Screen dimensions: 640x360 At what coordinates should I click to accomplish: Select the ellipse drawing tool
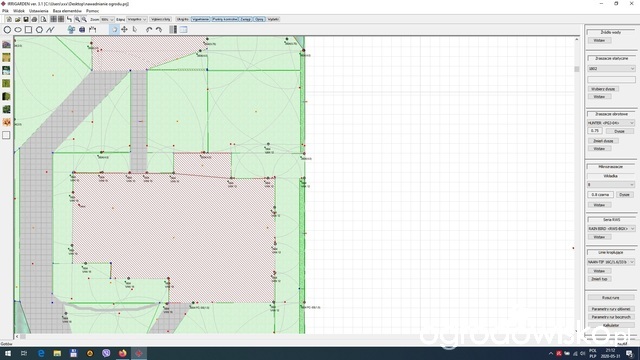point(18,30)
